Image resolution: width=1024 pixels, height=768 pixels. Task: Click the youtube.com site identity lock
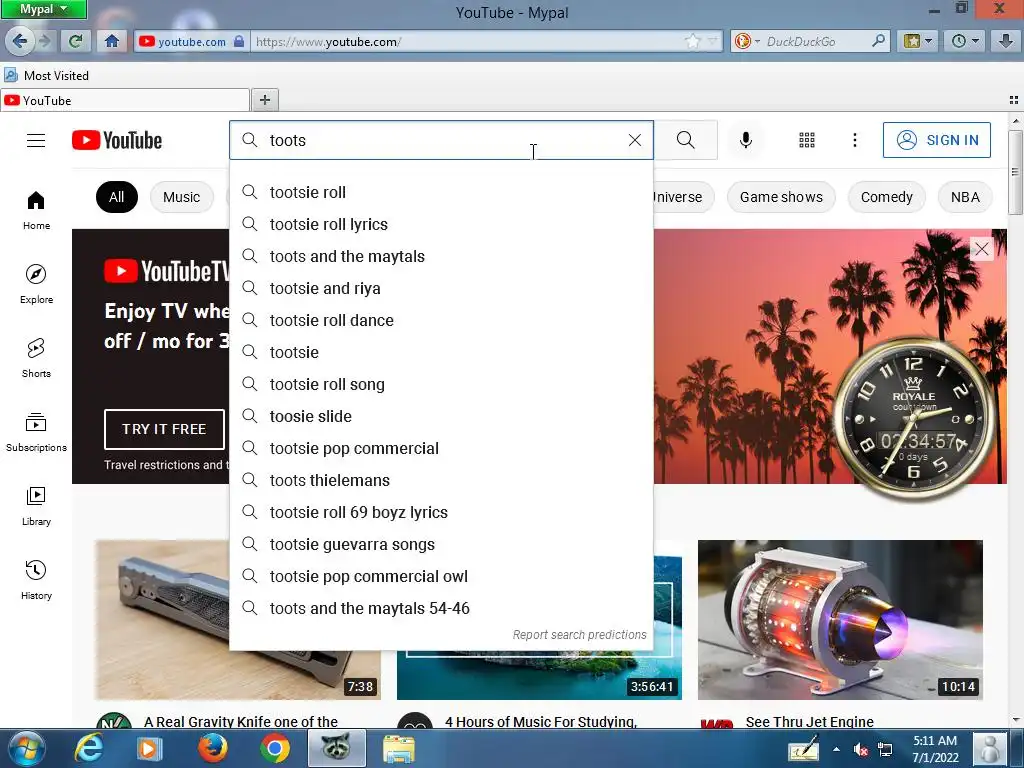click(191, 41)
